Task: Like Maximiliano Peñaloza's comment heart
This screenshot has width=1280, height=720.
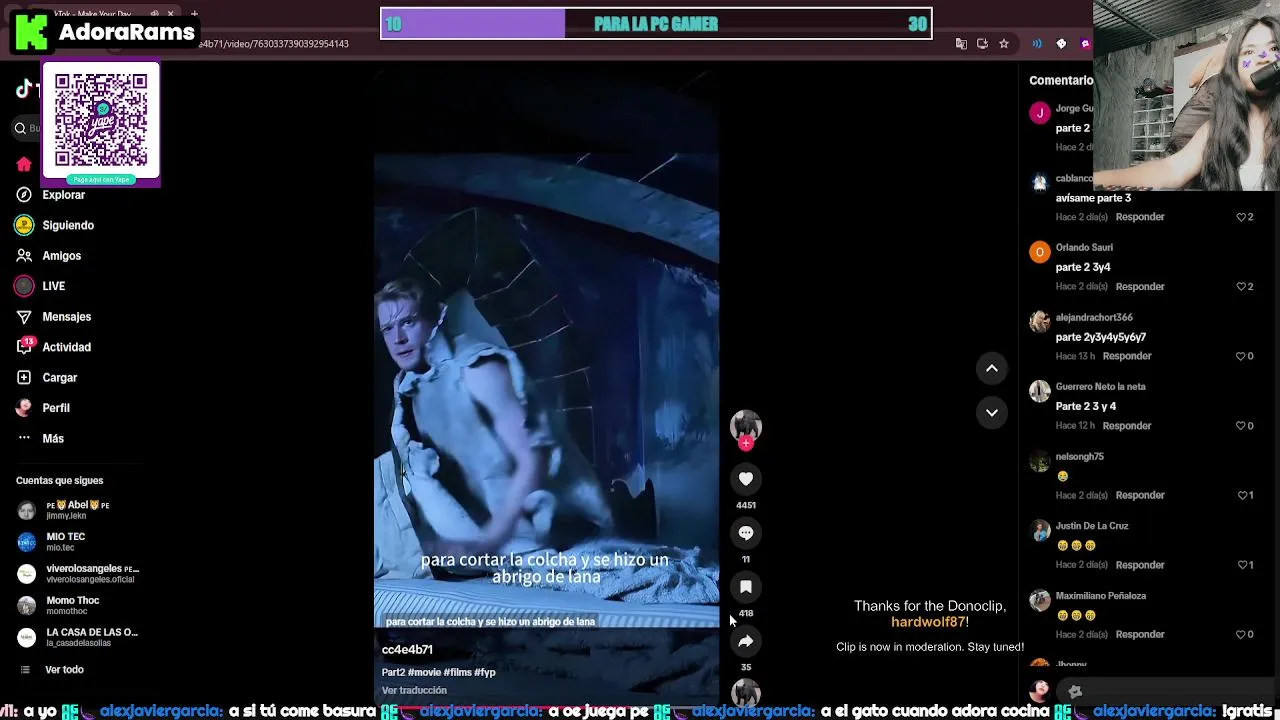Action: coord(1241,635)
